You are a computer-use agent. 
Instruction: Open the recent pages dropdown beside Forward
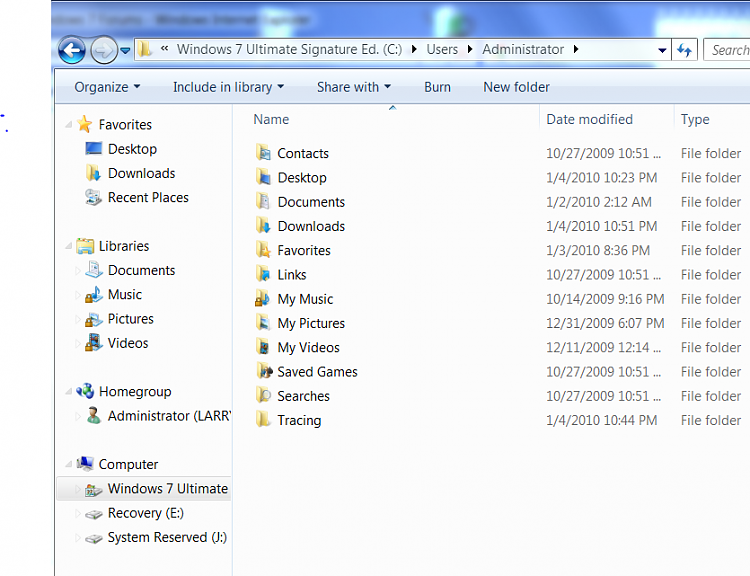(125, 50)
